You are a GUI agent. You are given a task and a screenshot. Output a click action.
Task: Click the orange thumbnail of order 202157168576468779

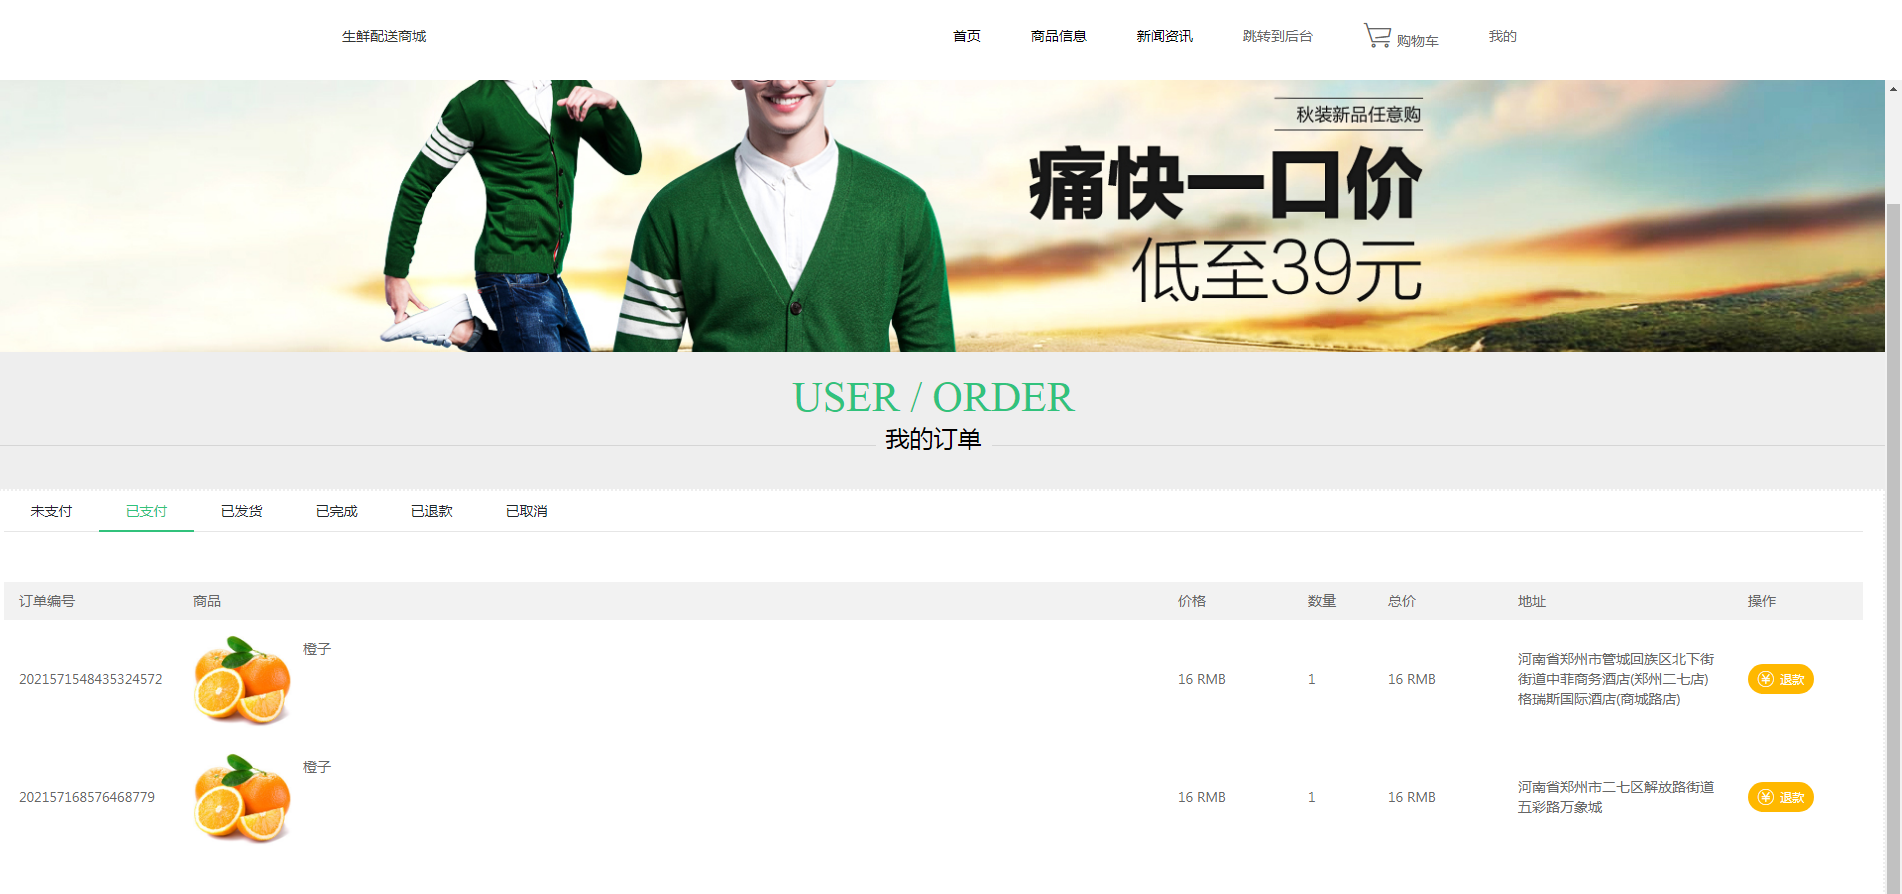coord(242,797)
